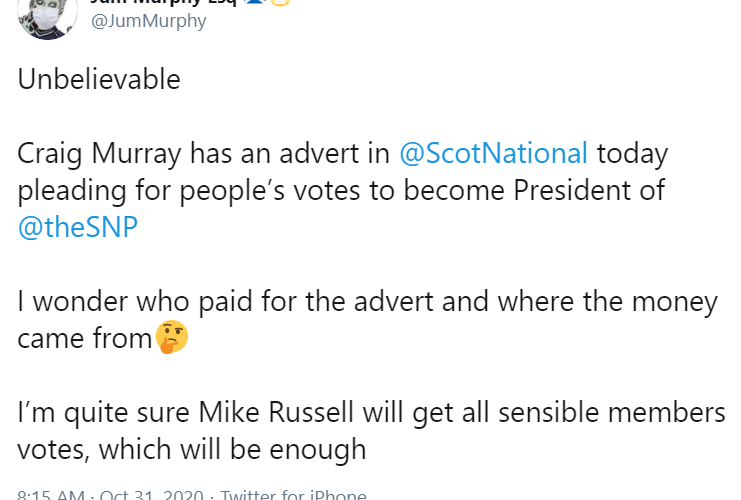Viewport: 741px width, 500px height.
Task: Visit the @theSNP mentioned account
Action: [77, 228]
